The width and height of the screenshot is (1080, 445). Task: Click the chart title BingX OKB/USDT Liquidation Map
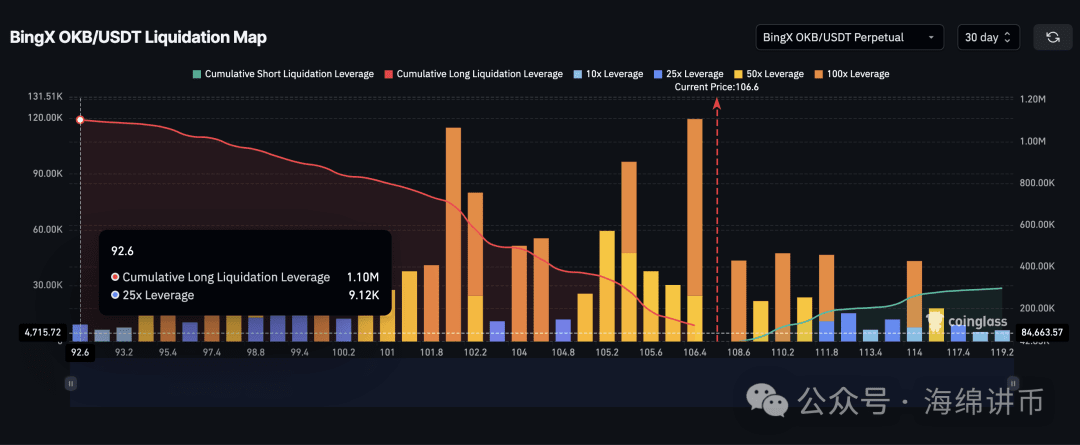click(x=138, y=37)
